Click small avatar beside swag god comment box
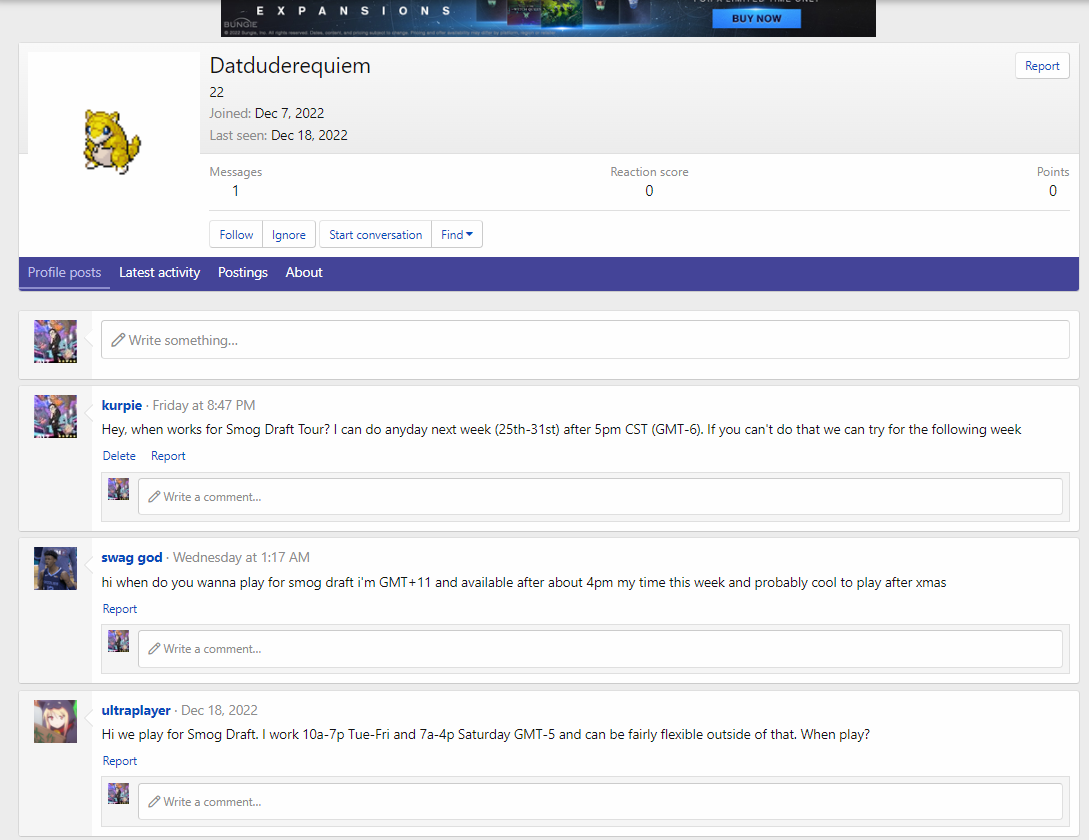 pos(119,641)
